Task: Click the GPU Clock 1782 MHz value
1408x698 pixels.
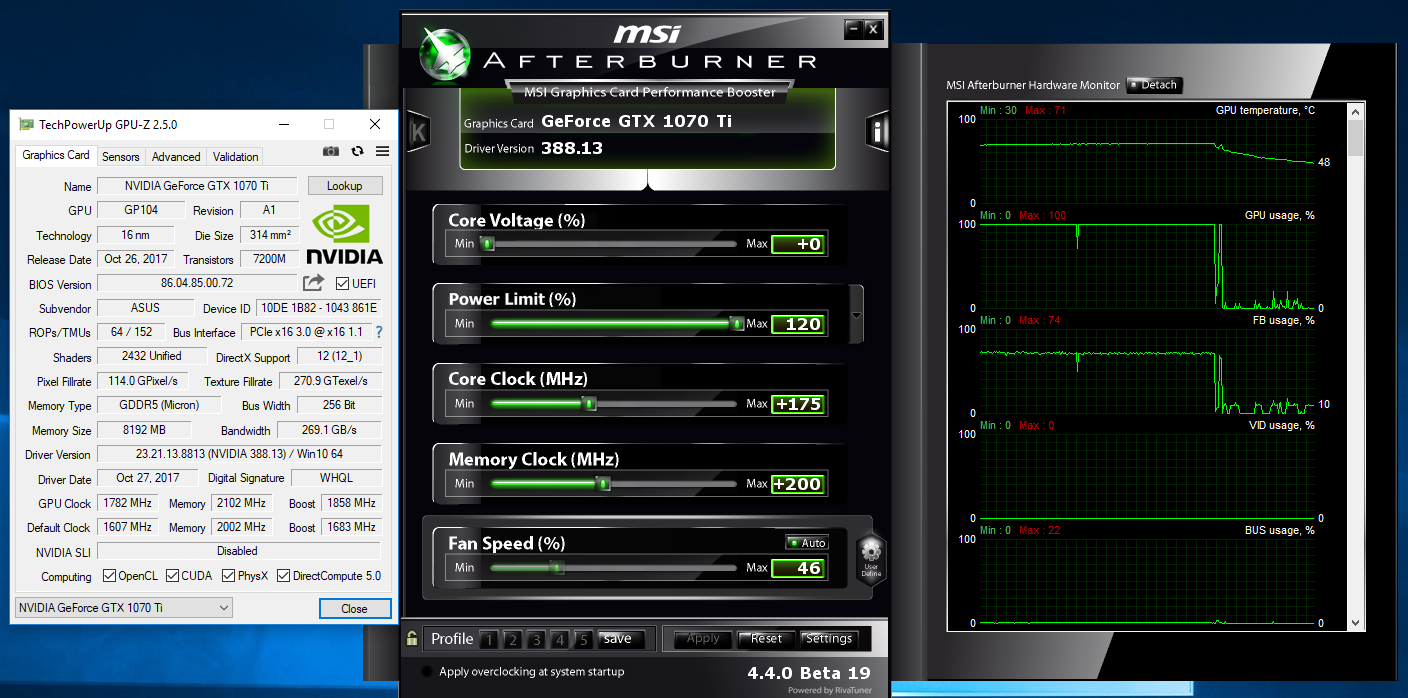Action: [x=126, y=503]
